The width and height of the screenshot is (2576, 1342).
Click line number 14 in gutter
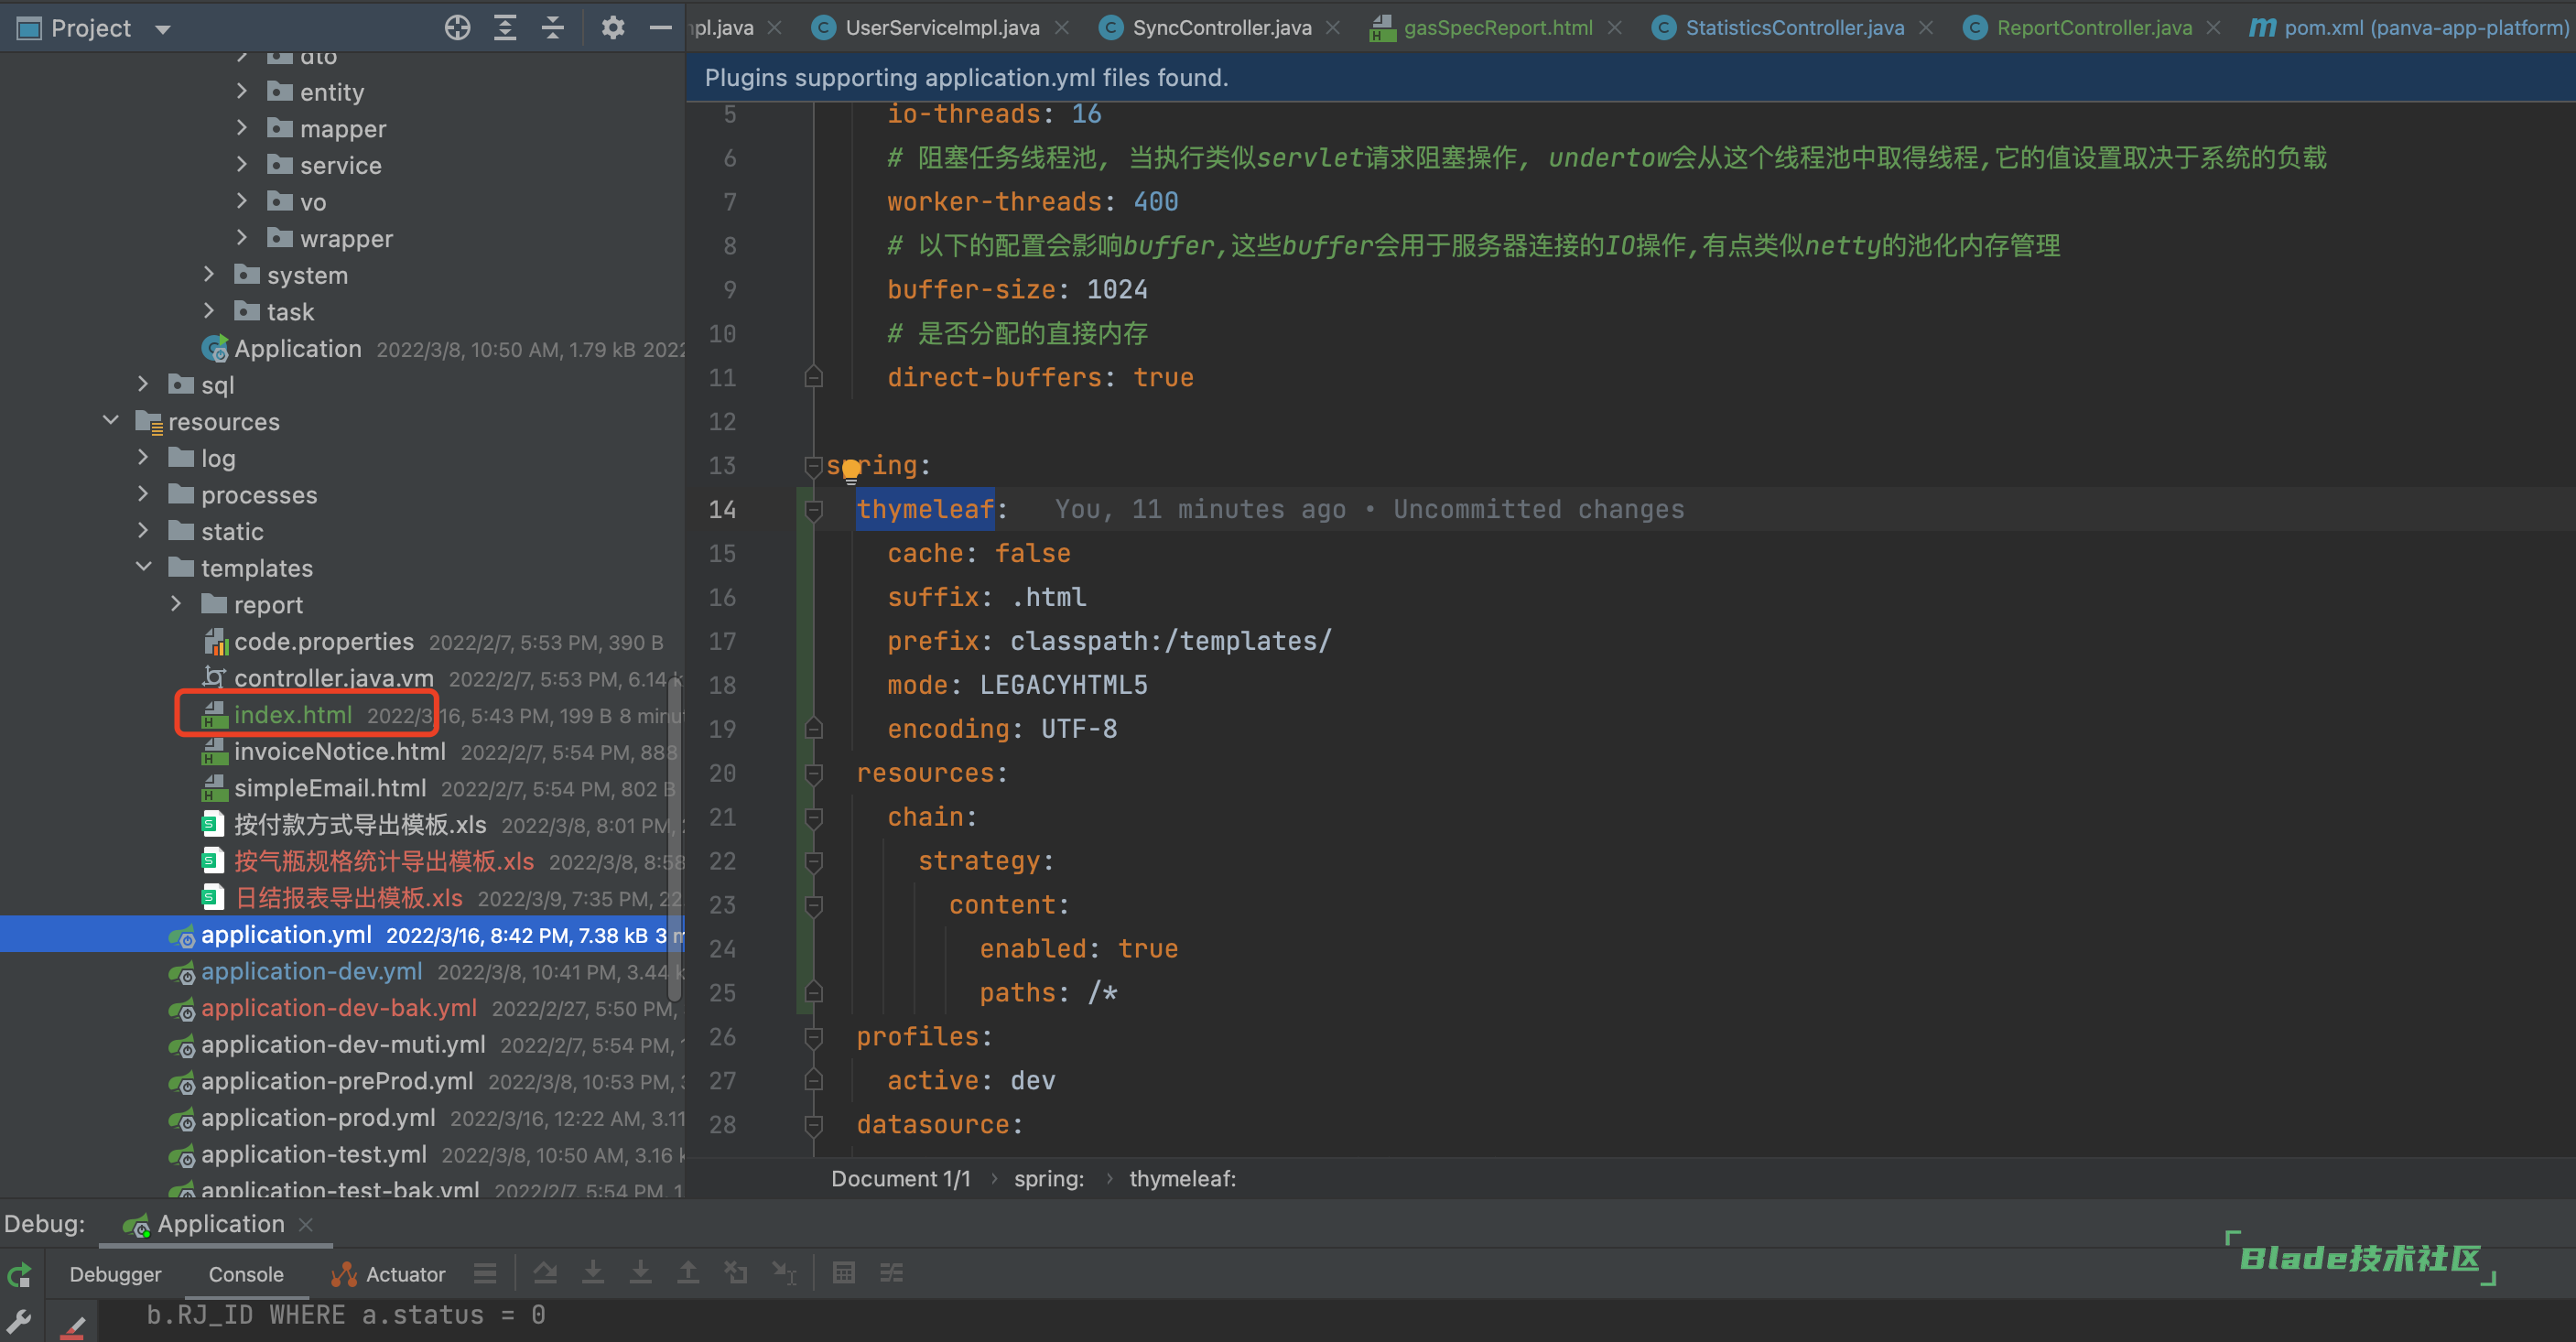(722, 510)
